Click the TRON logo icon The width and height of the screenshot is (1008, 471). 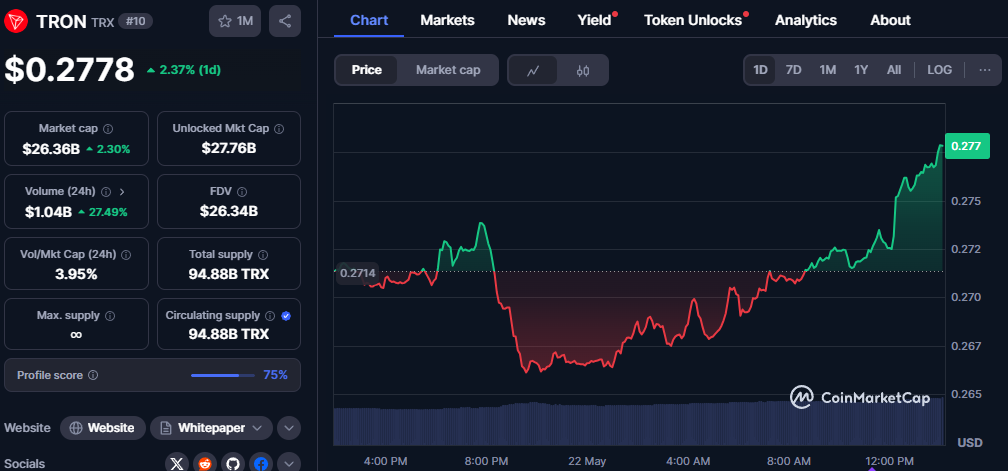(x=15, y=21)
